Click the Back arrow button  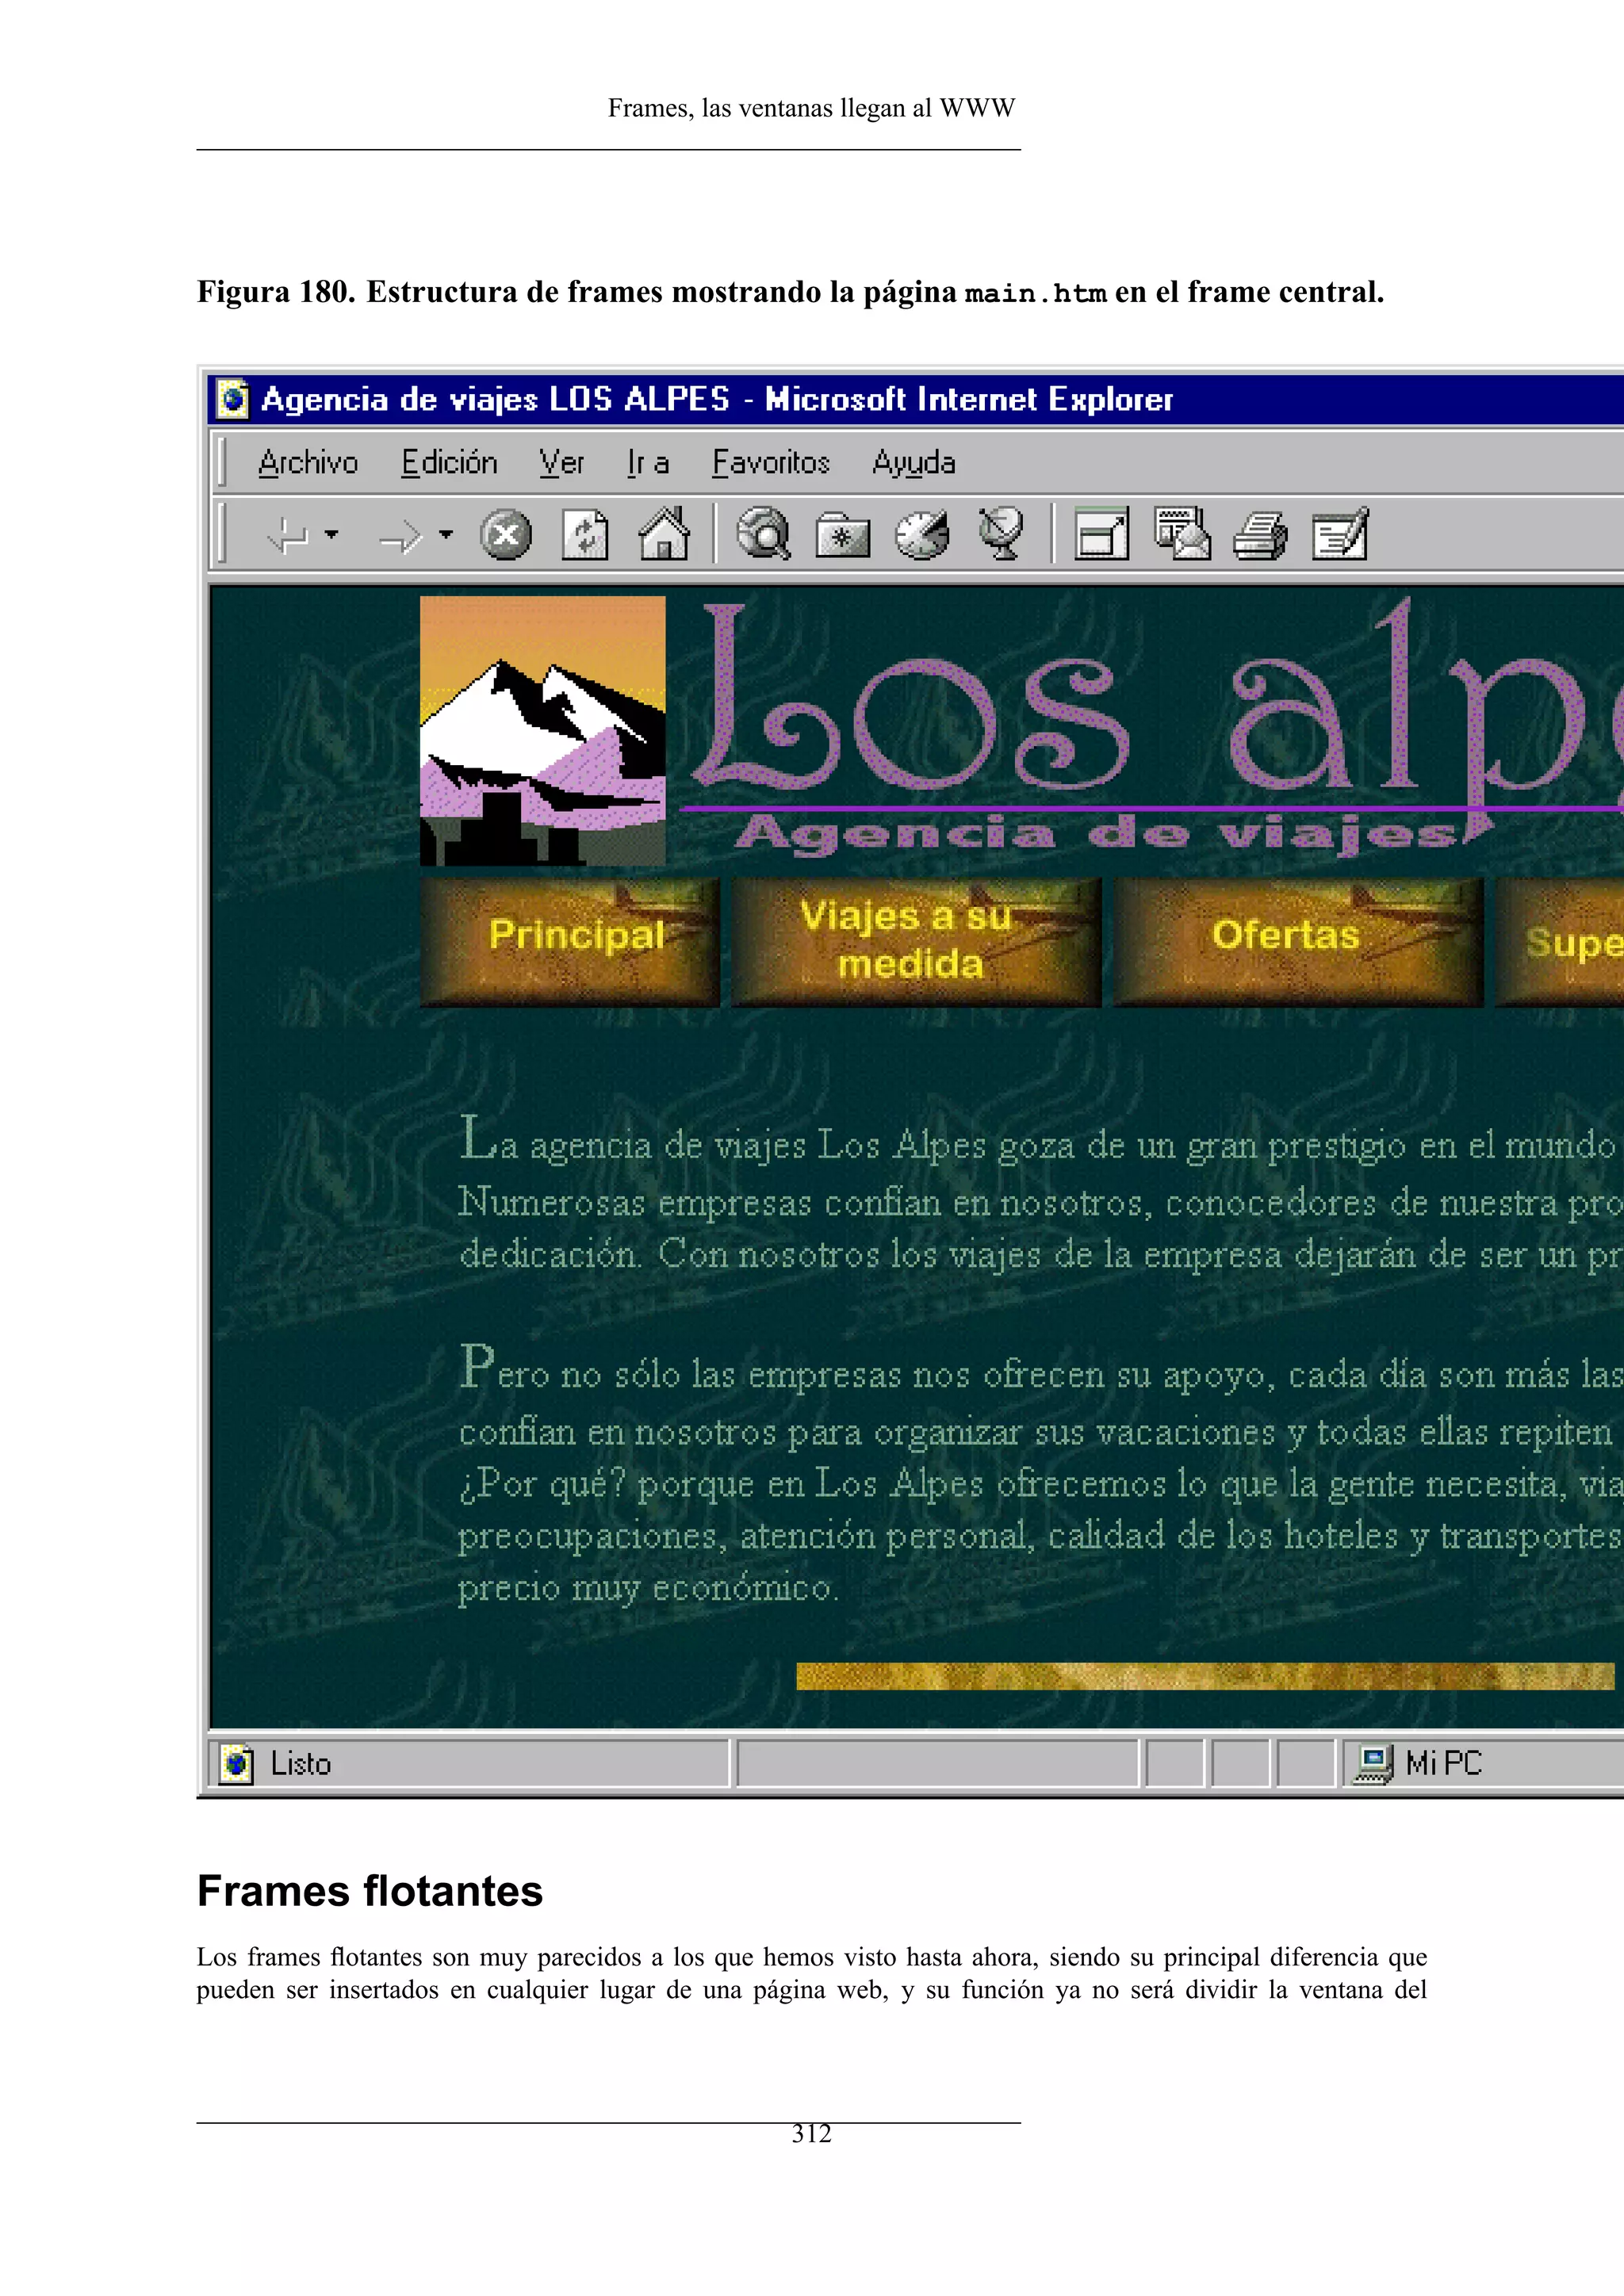point(287,535)
